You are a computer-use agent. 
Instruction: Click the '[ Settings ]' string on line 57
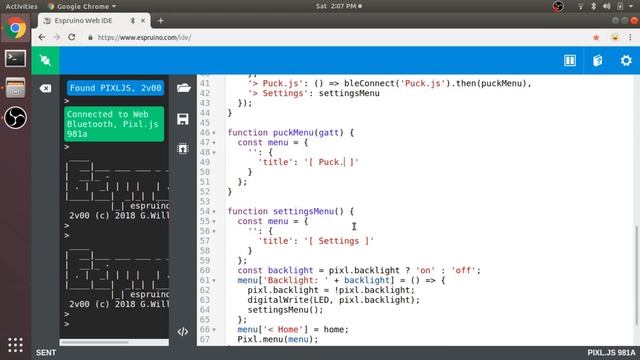point(339,241)
